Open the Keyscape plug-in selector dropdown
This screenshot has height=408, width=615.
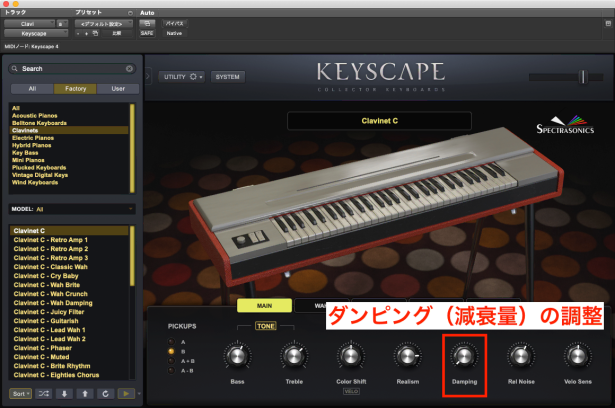pos(36,33)
